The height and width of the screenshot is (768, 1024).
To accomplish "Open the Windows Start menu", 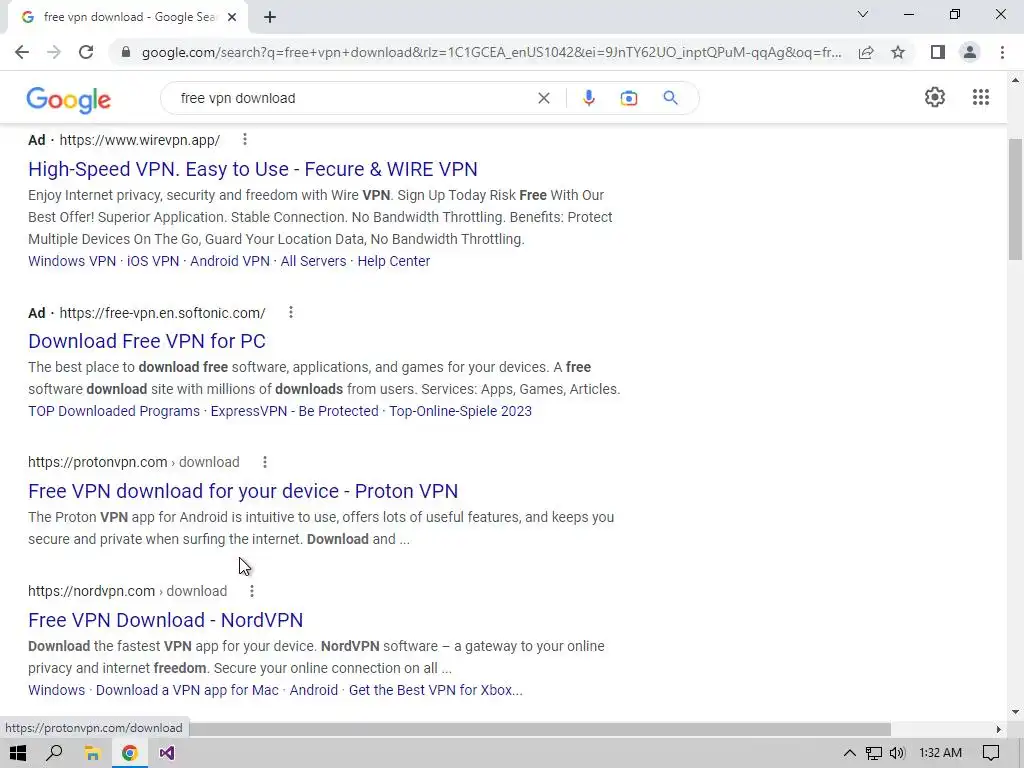I will tap(18, 753).
